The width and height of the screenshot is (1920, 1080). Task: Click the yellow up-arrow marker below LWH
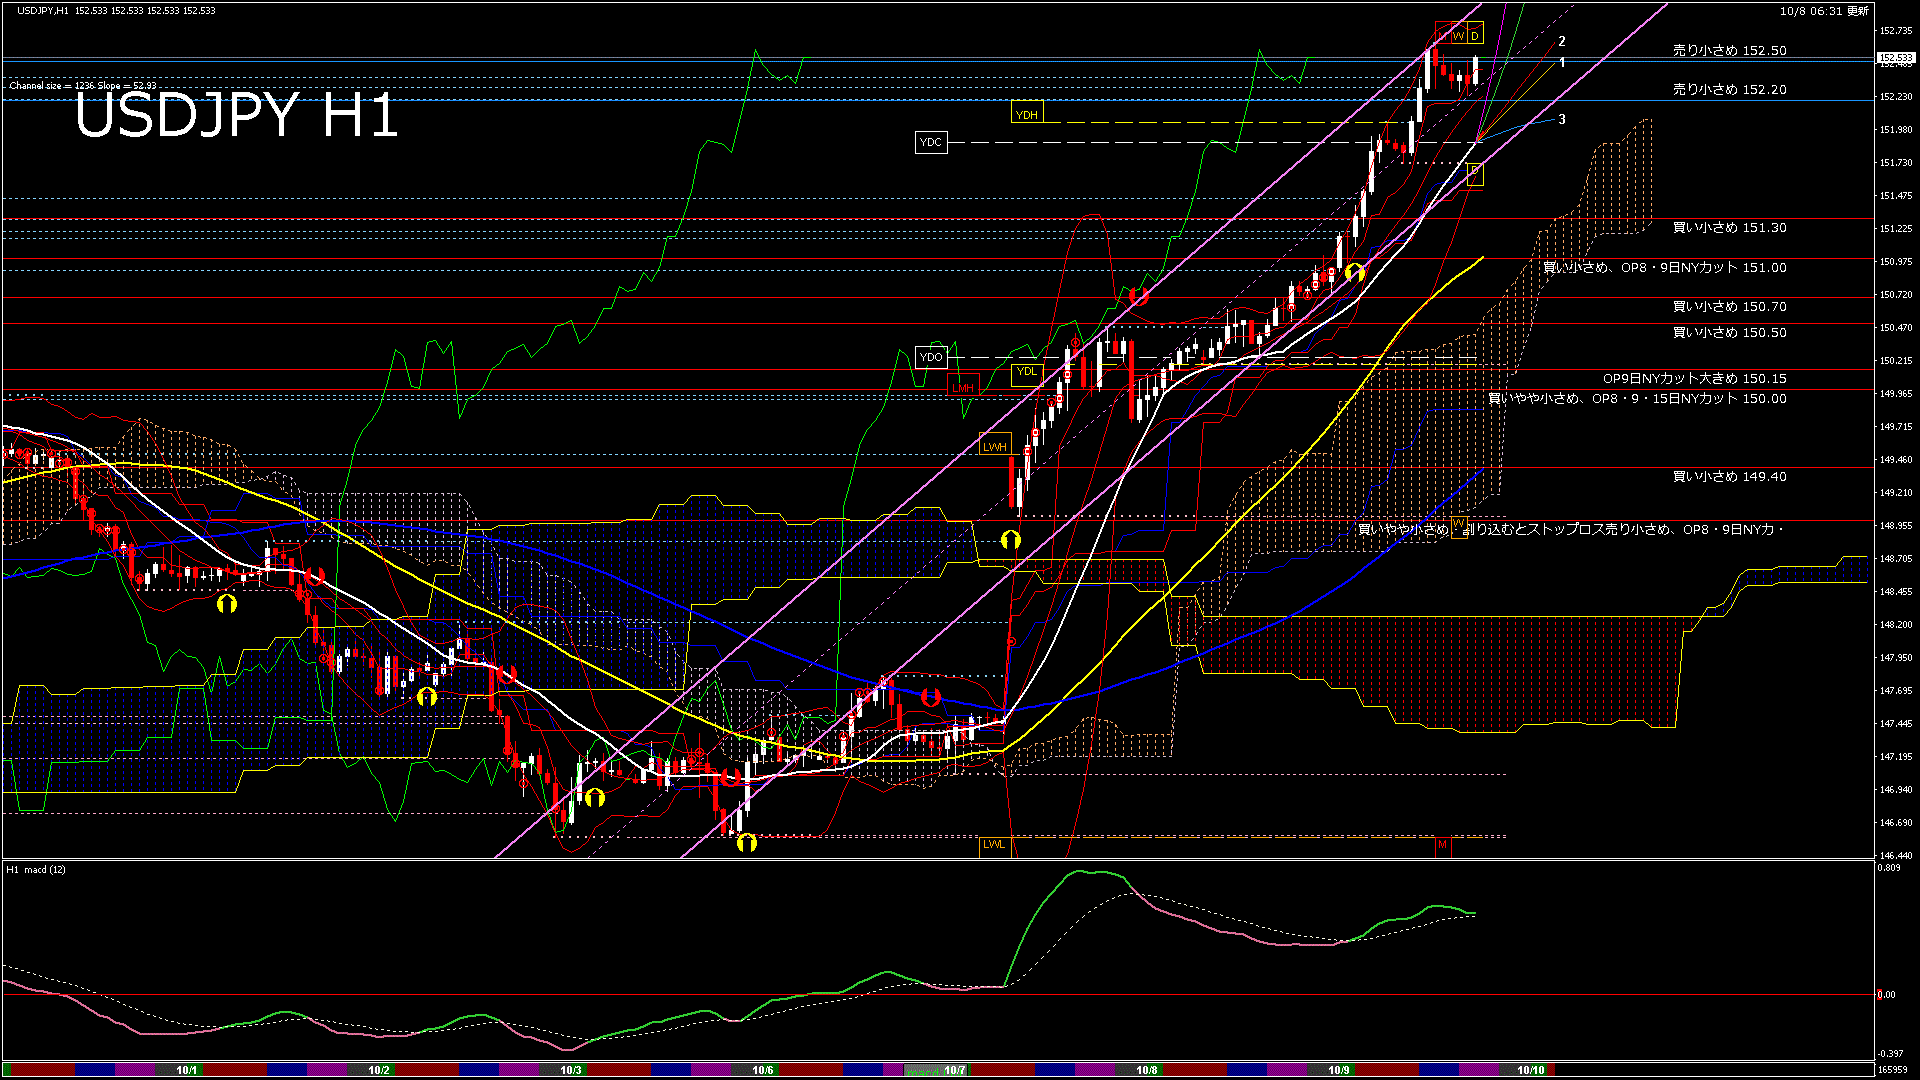tap(1011, 540)
